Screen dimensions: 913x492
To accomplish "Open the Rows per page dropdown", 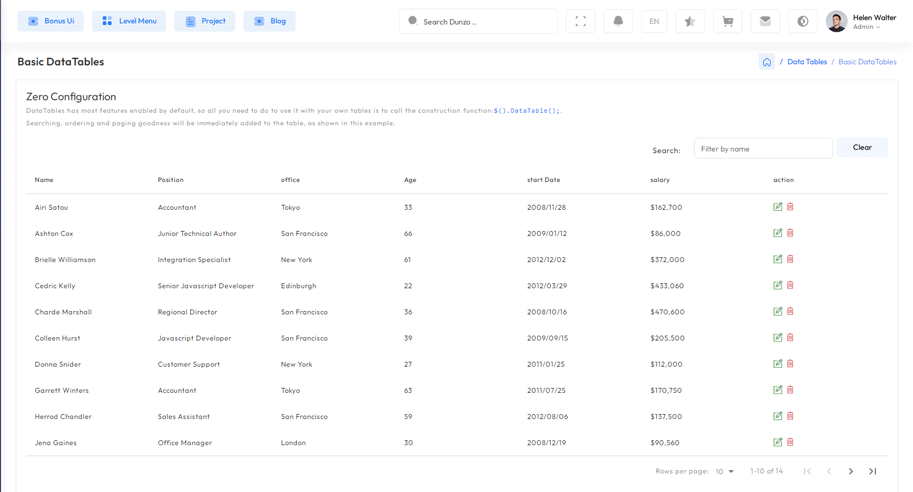I will coord(725,471).
